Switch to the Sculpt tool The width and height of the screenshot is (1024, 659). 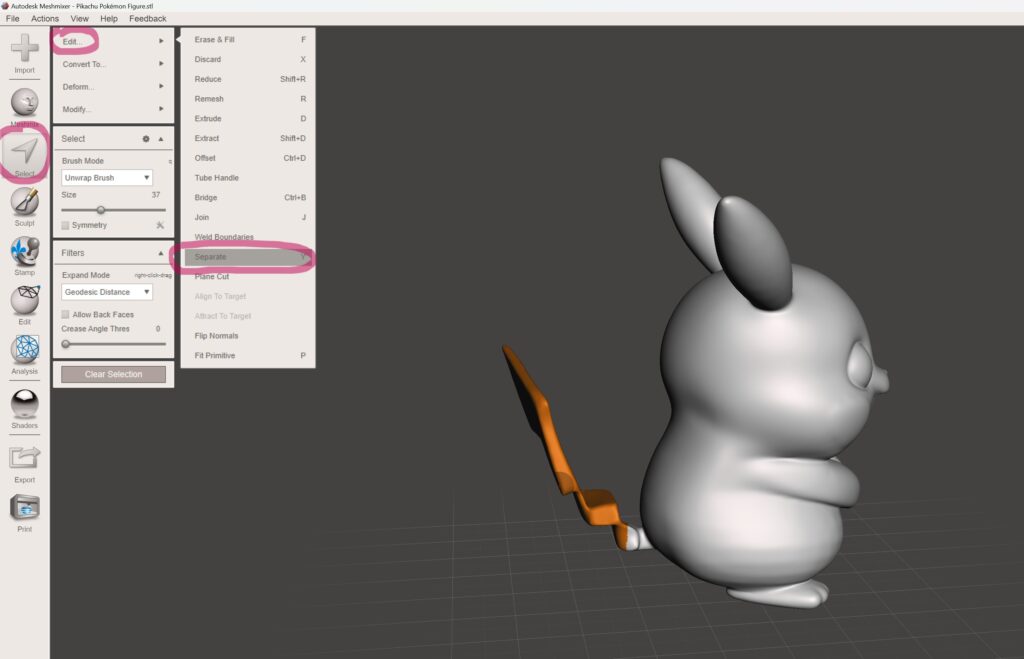tap(25, 203)
